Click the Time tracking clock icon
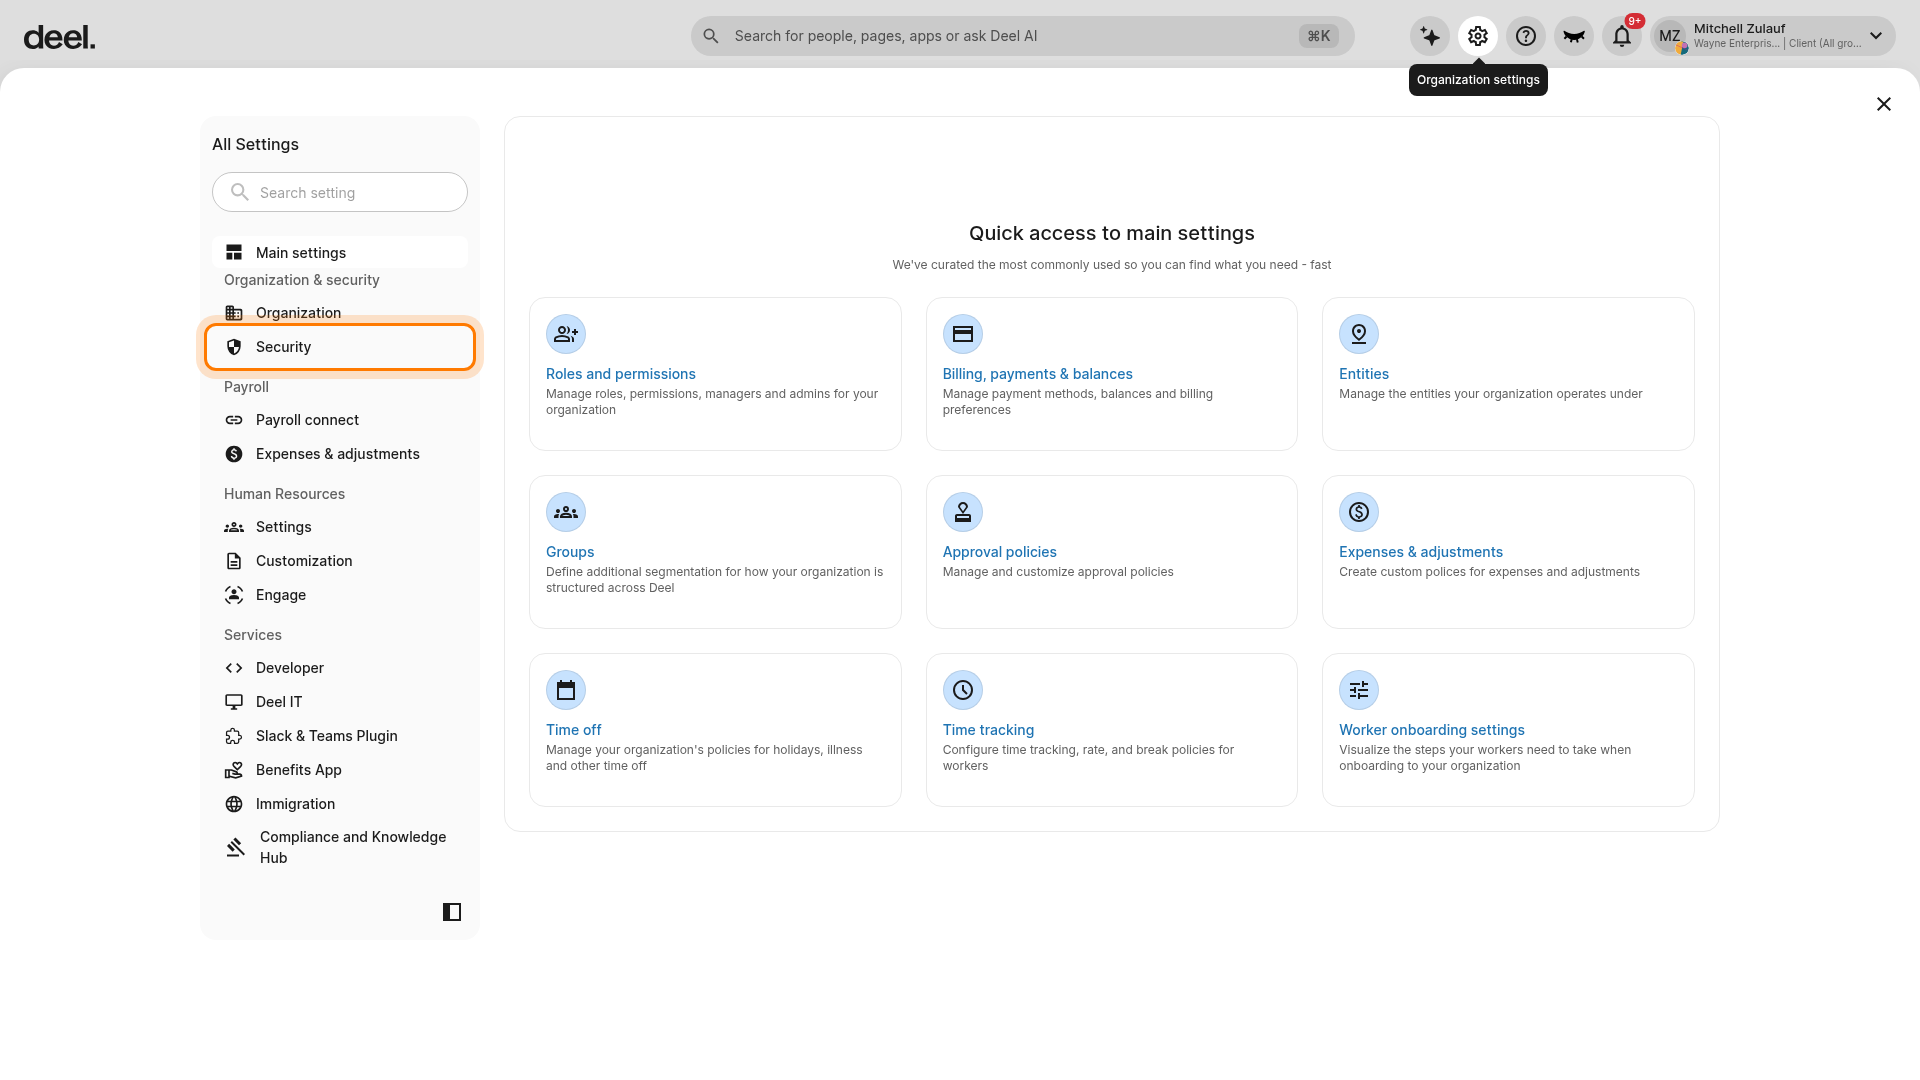The image size is (1920, 1080). pos(963,690)
